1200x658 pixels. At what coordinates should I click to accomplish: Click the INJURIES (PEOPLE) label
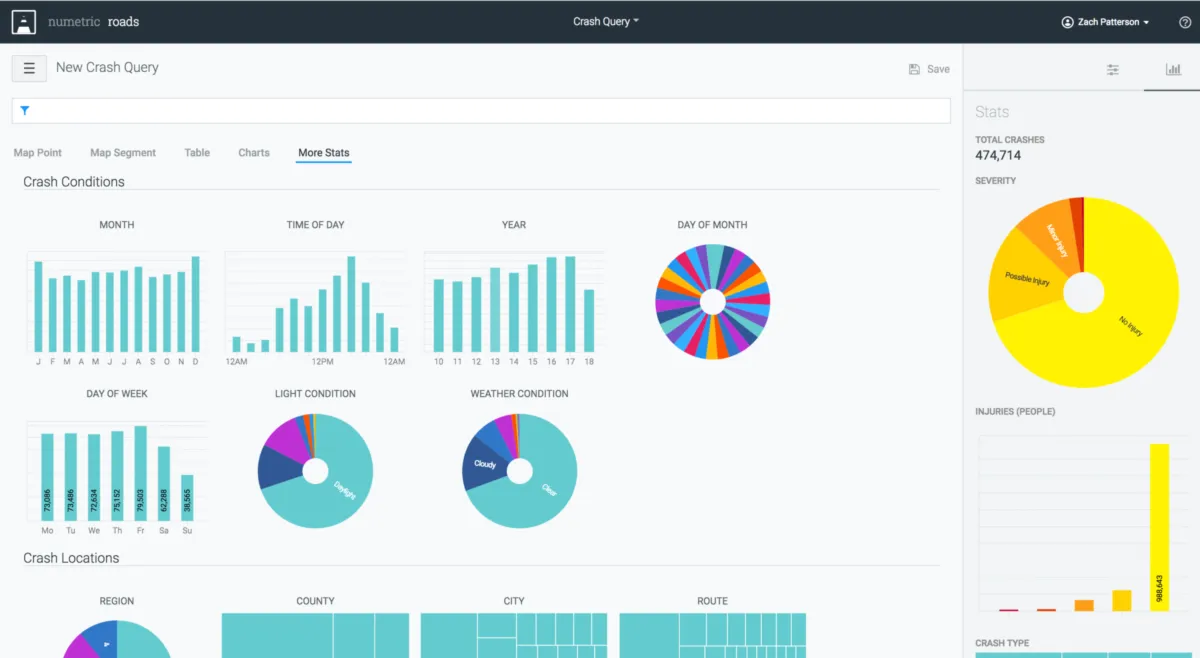click(x=1015, y=412)
